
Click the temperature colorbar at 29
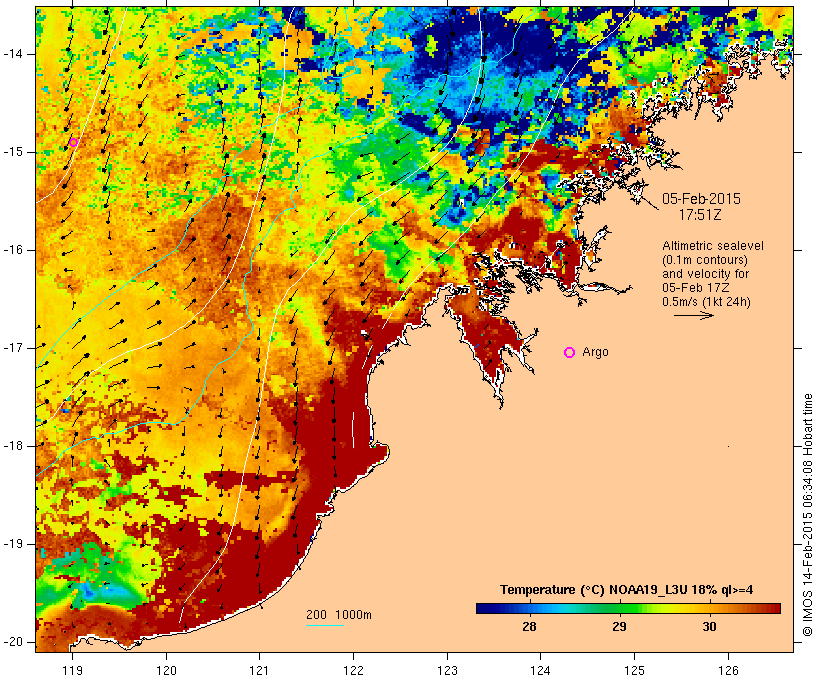pyautogui.click(x=619, y=608)
